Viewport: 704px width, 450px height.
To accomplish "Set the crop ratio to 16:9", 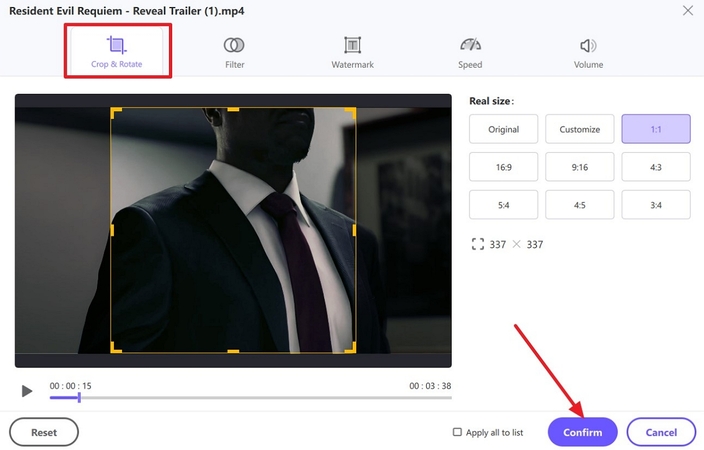I will [503, 167].
